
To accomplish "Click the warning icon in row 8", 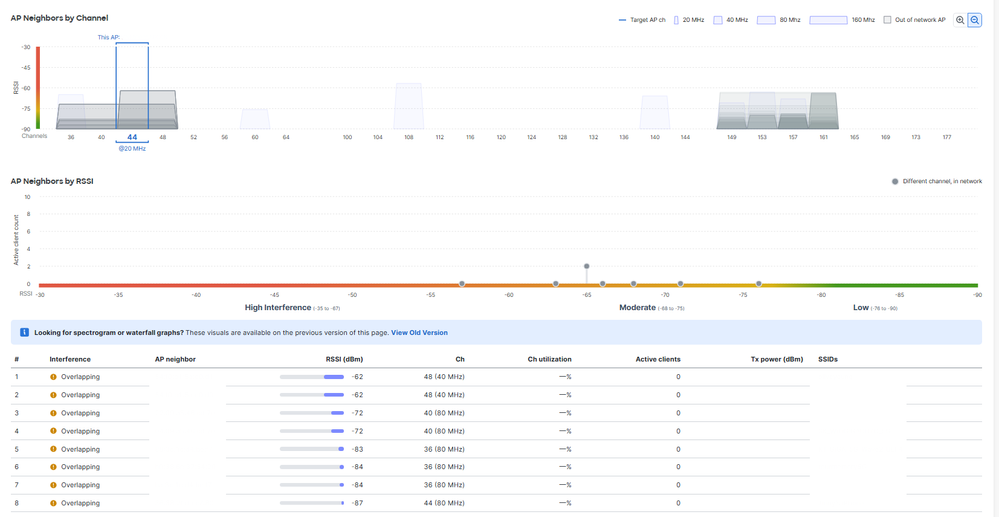I will (x=54, y=503).
